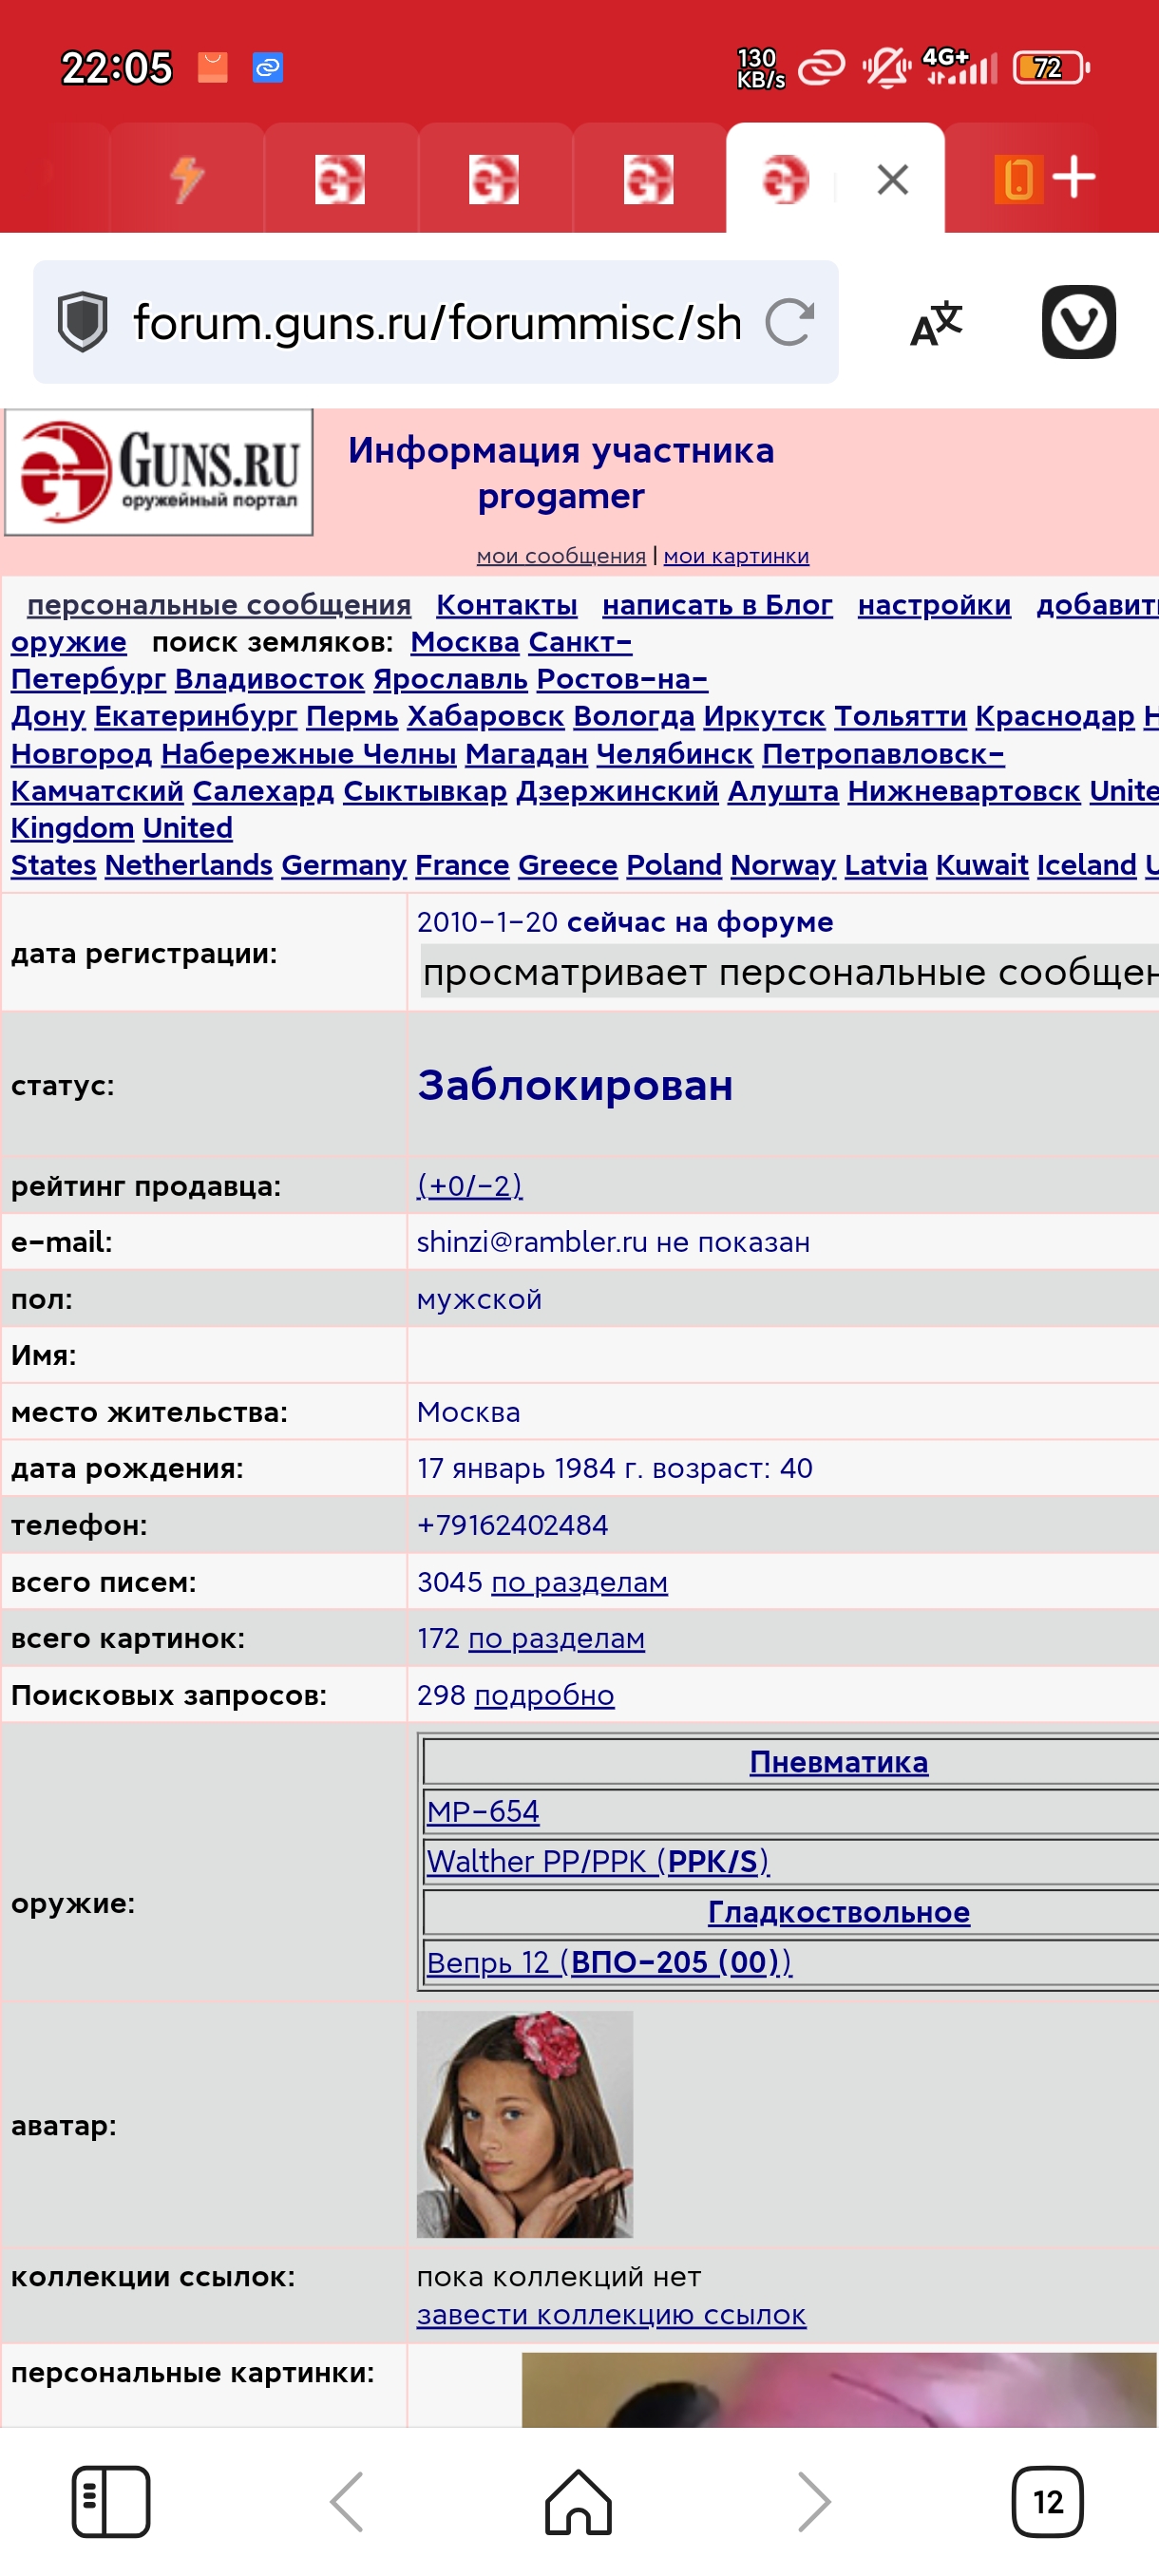Close the active guns.ru tab
The width and height of the screenshot is (1159, 2576).
pos(892,180)
